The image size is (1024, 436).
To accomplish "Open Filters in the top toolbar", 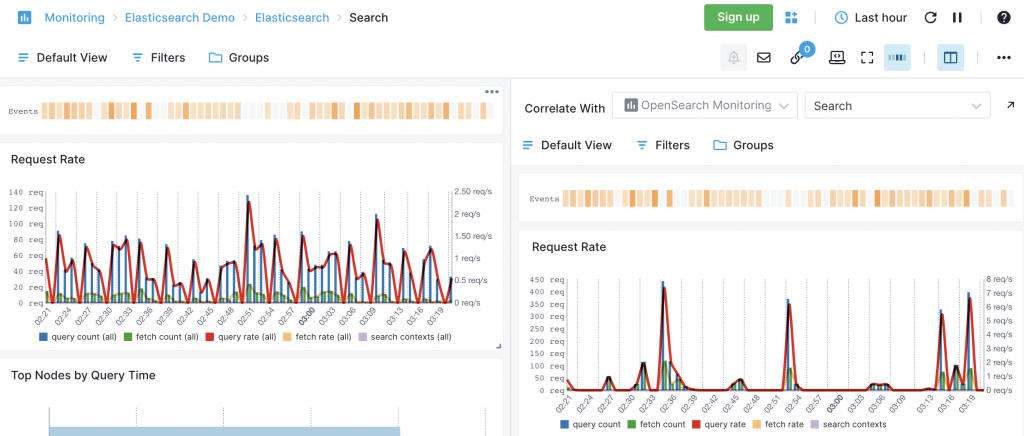I will [159, 57].
